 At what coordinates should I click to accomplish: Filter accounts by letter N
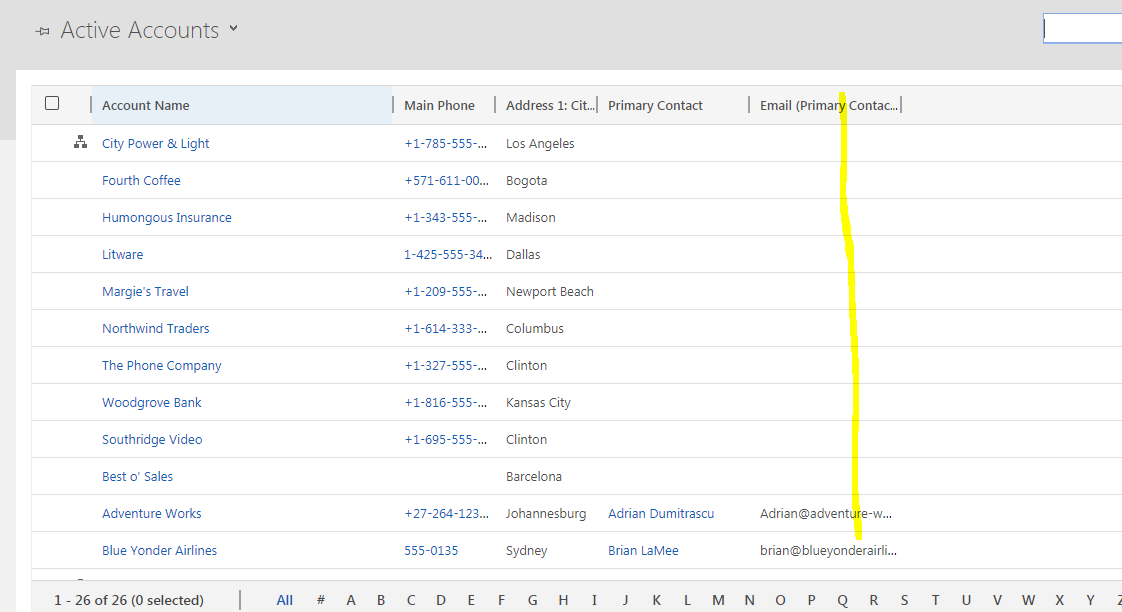749,600
